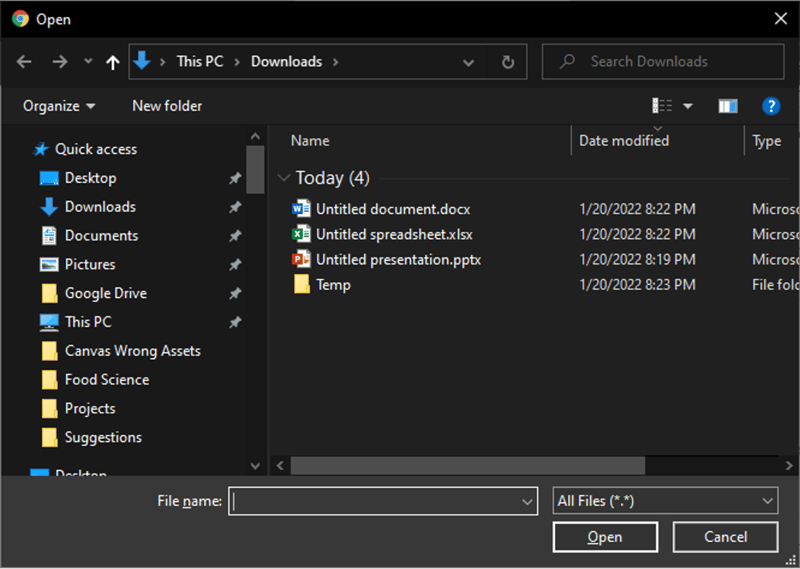Click the pin icon next to Google Drive
This screenshot has width=800, height=569.
point(235,293)
